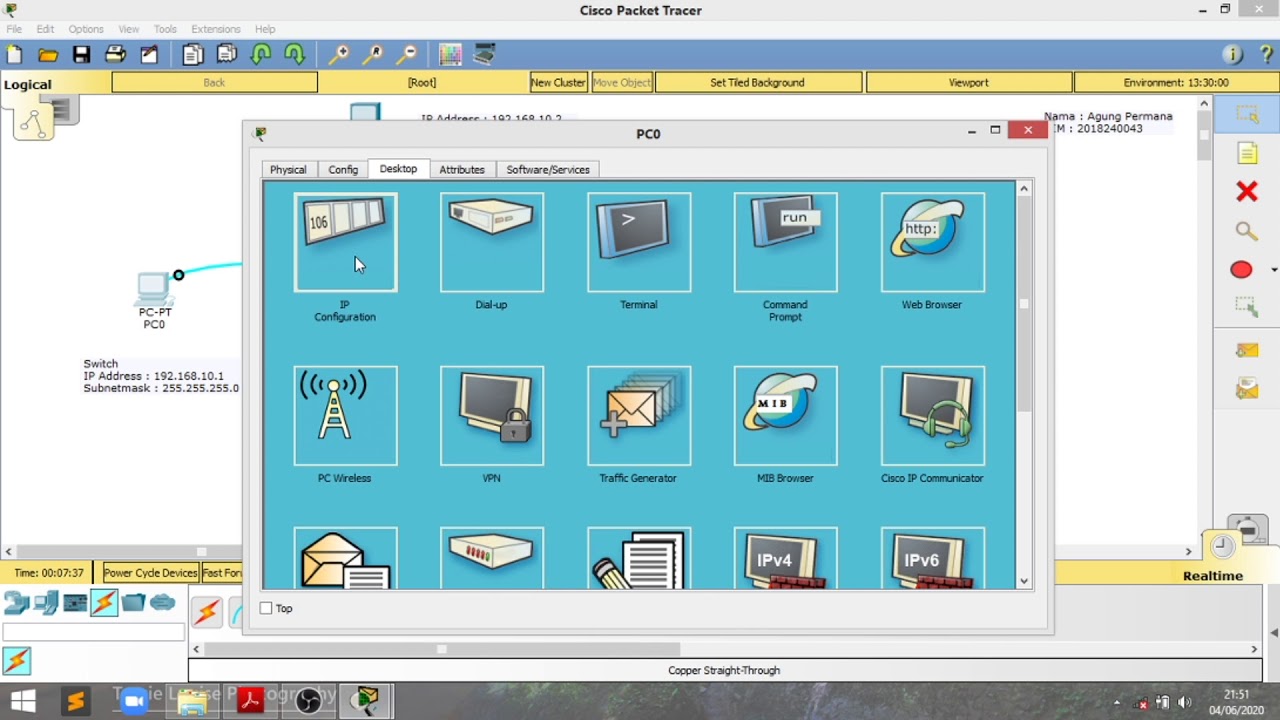Open the Software/Services tab
The width and height of the screenshot is (1280, 720).
548,170
